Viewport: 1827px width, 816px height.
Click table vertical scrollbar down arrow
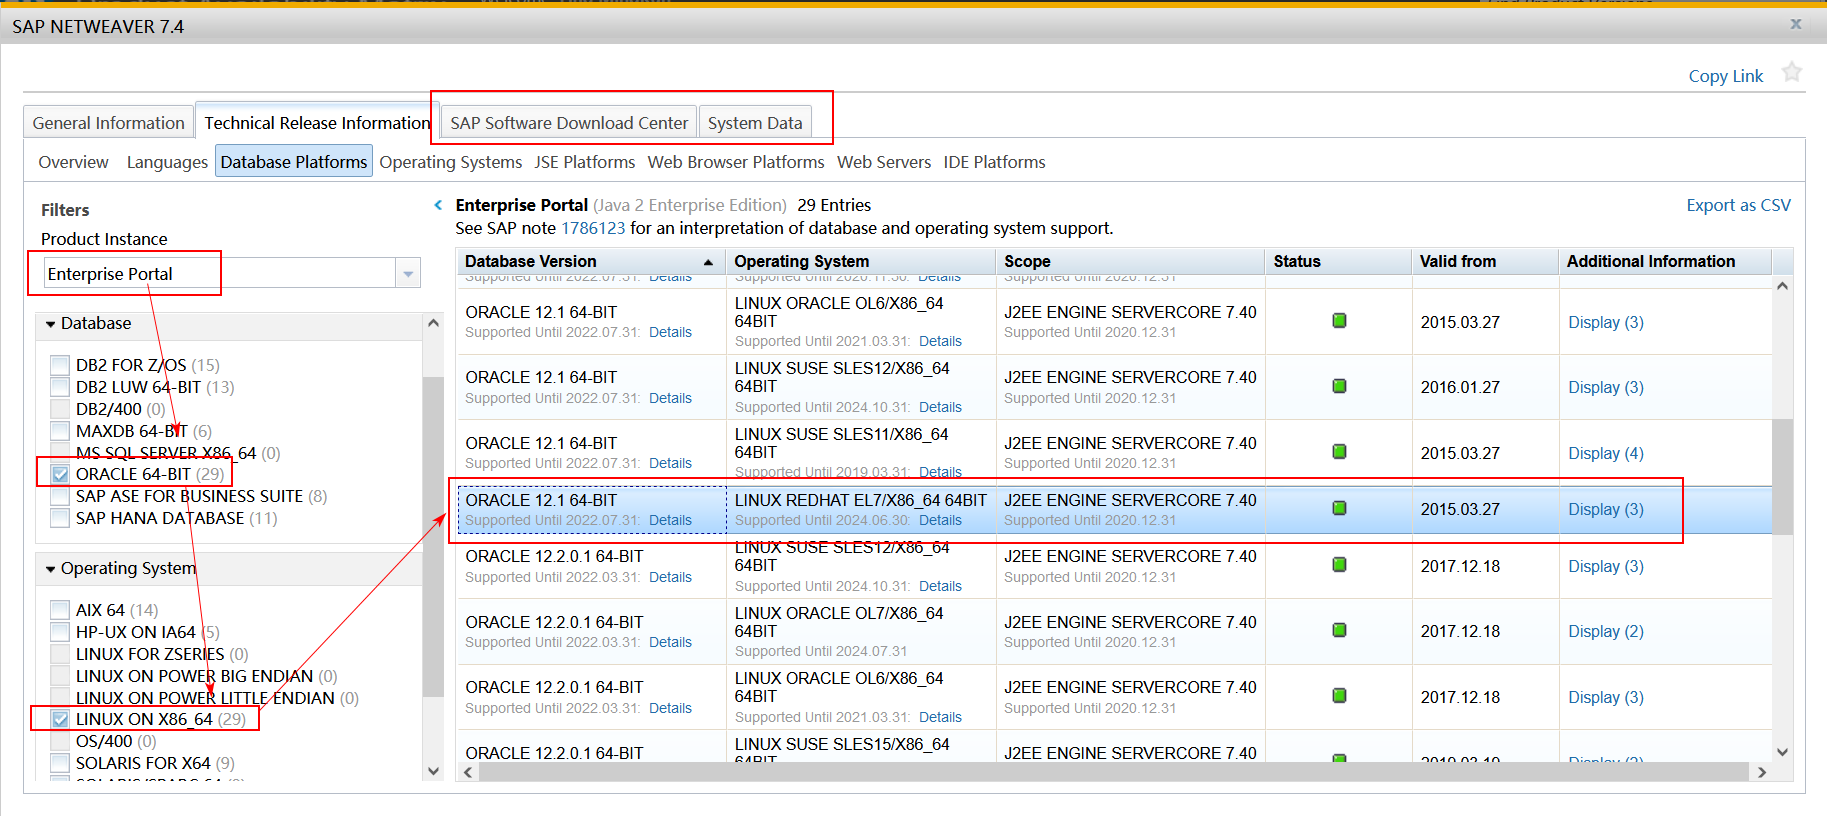coord(1782,752)
